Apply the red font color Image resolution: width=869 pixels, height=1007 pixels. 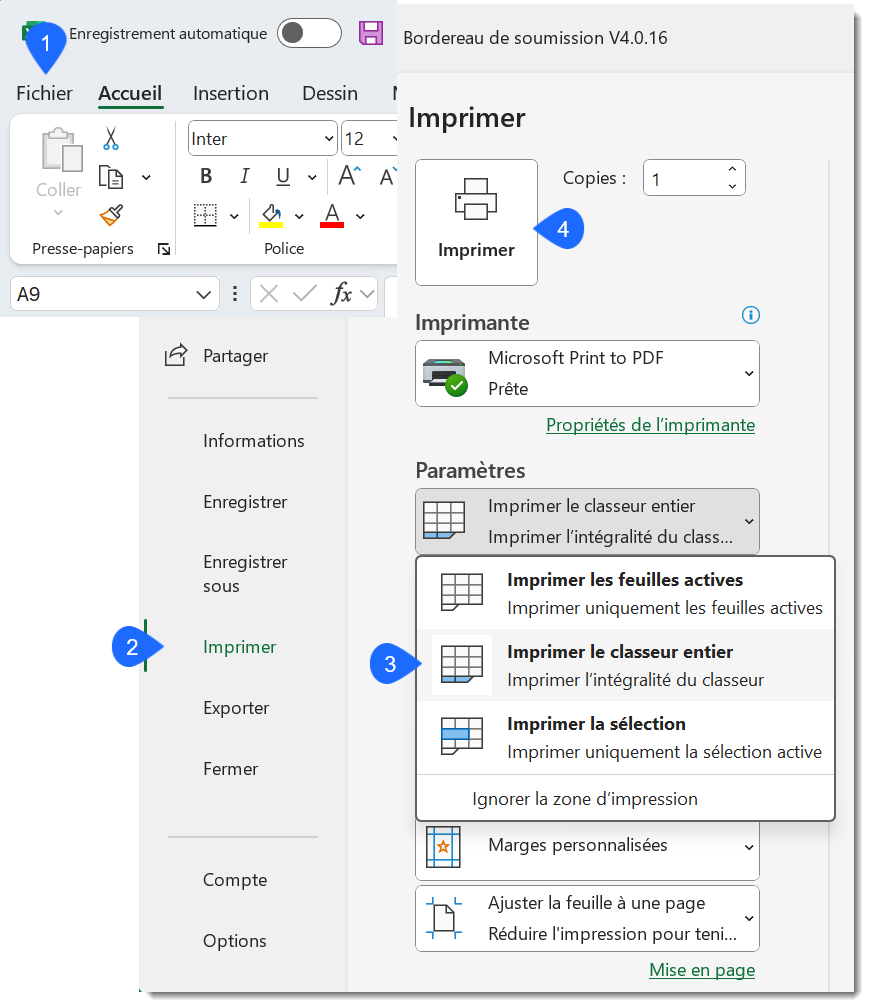pyautogui.click(x=332, y=215)
